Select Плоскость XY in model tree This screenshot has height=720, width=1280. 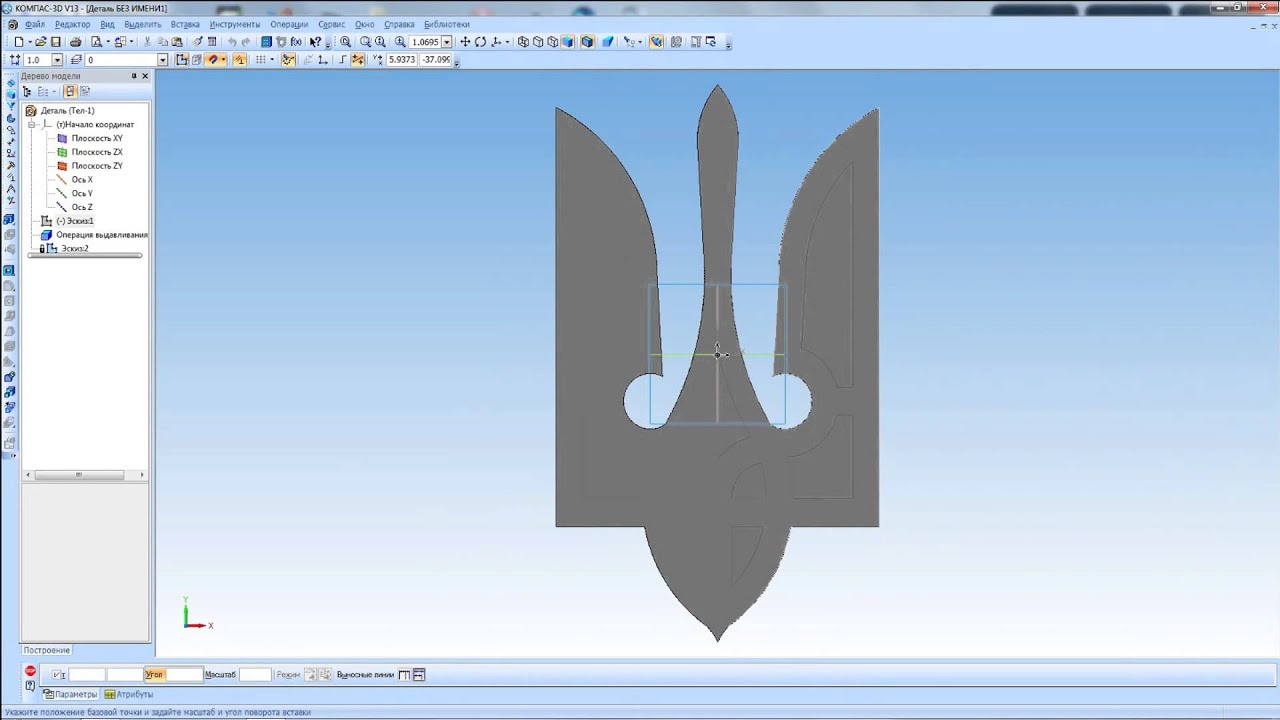pyautogui.click(x=97, y=138)
